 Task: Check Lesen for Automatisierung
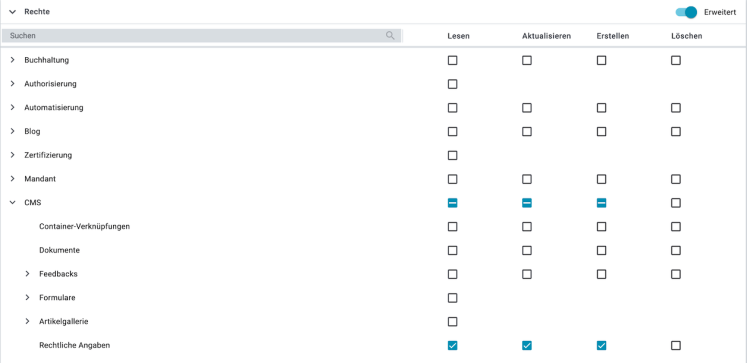click(453, 108)
